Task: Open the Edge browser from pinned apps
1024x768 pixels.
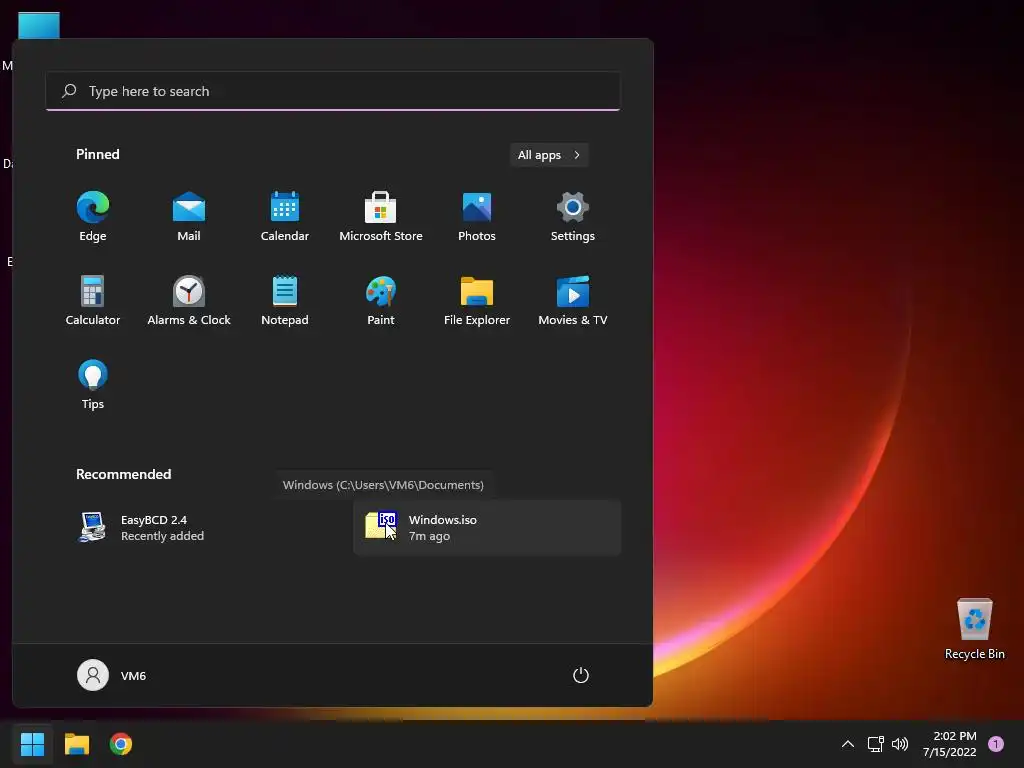Action: pos(93,216)
